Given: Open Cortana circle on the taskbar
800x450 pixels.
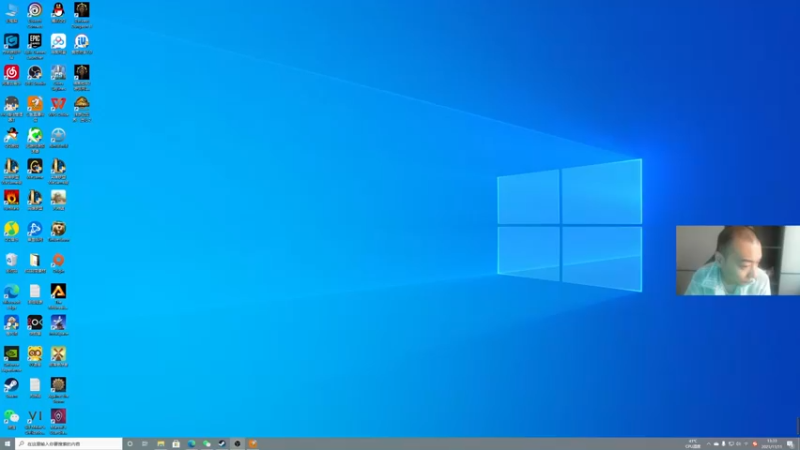Looking at the screenshot, I should [x=130, y=444].
